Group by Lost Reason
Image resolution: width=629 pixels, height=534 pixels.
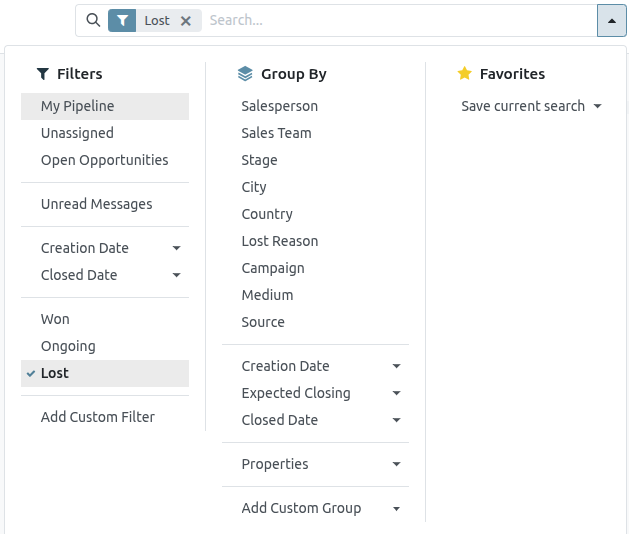(x=279, y=241)
